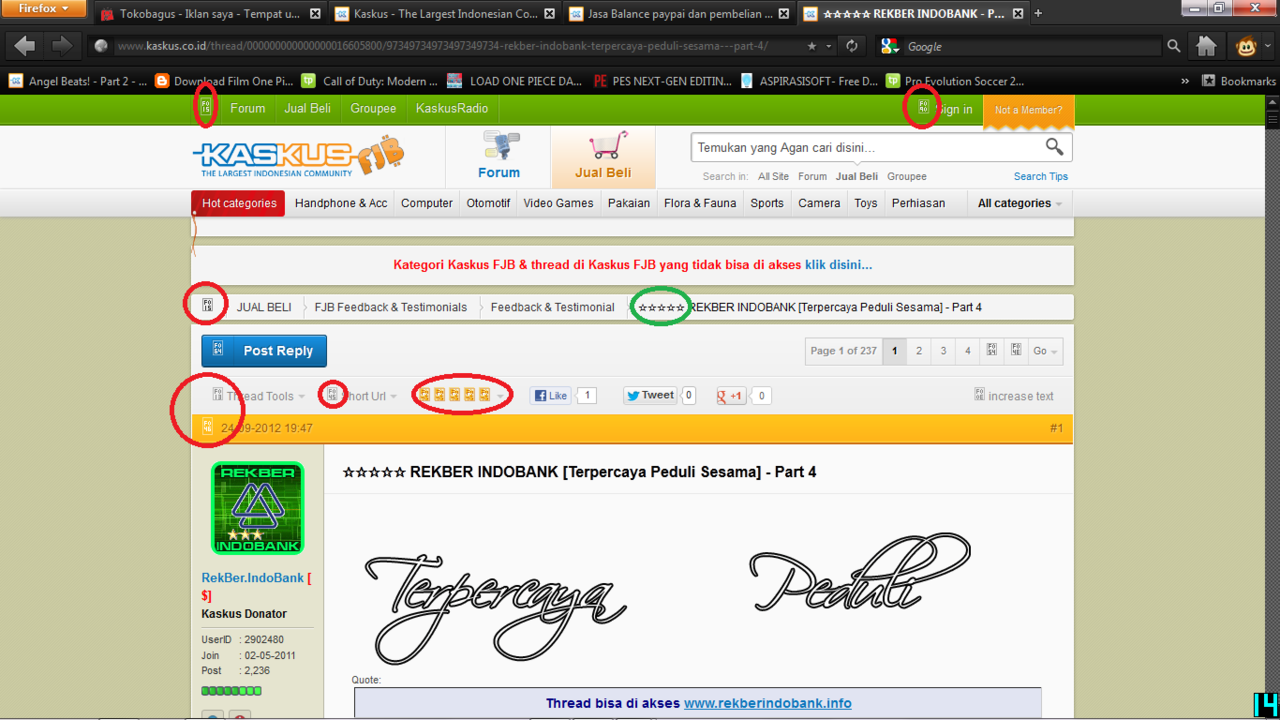Switch to Jasa Balance paypal tab

tap(678, 14)
